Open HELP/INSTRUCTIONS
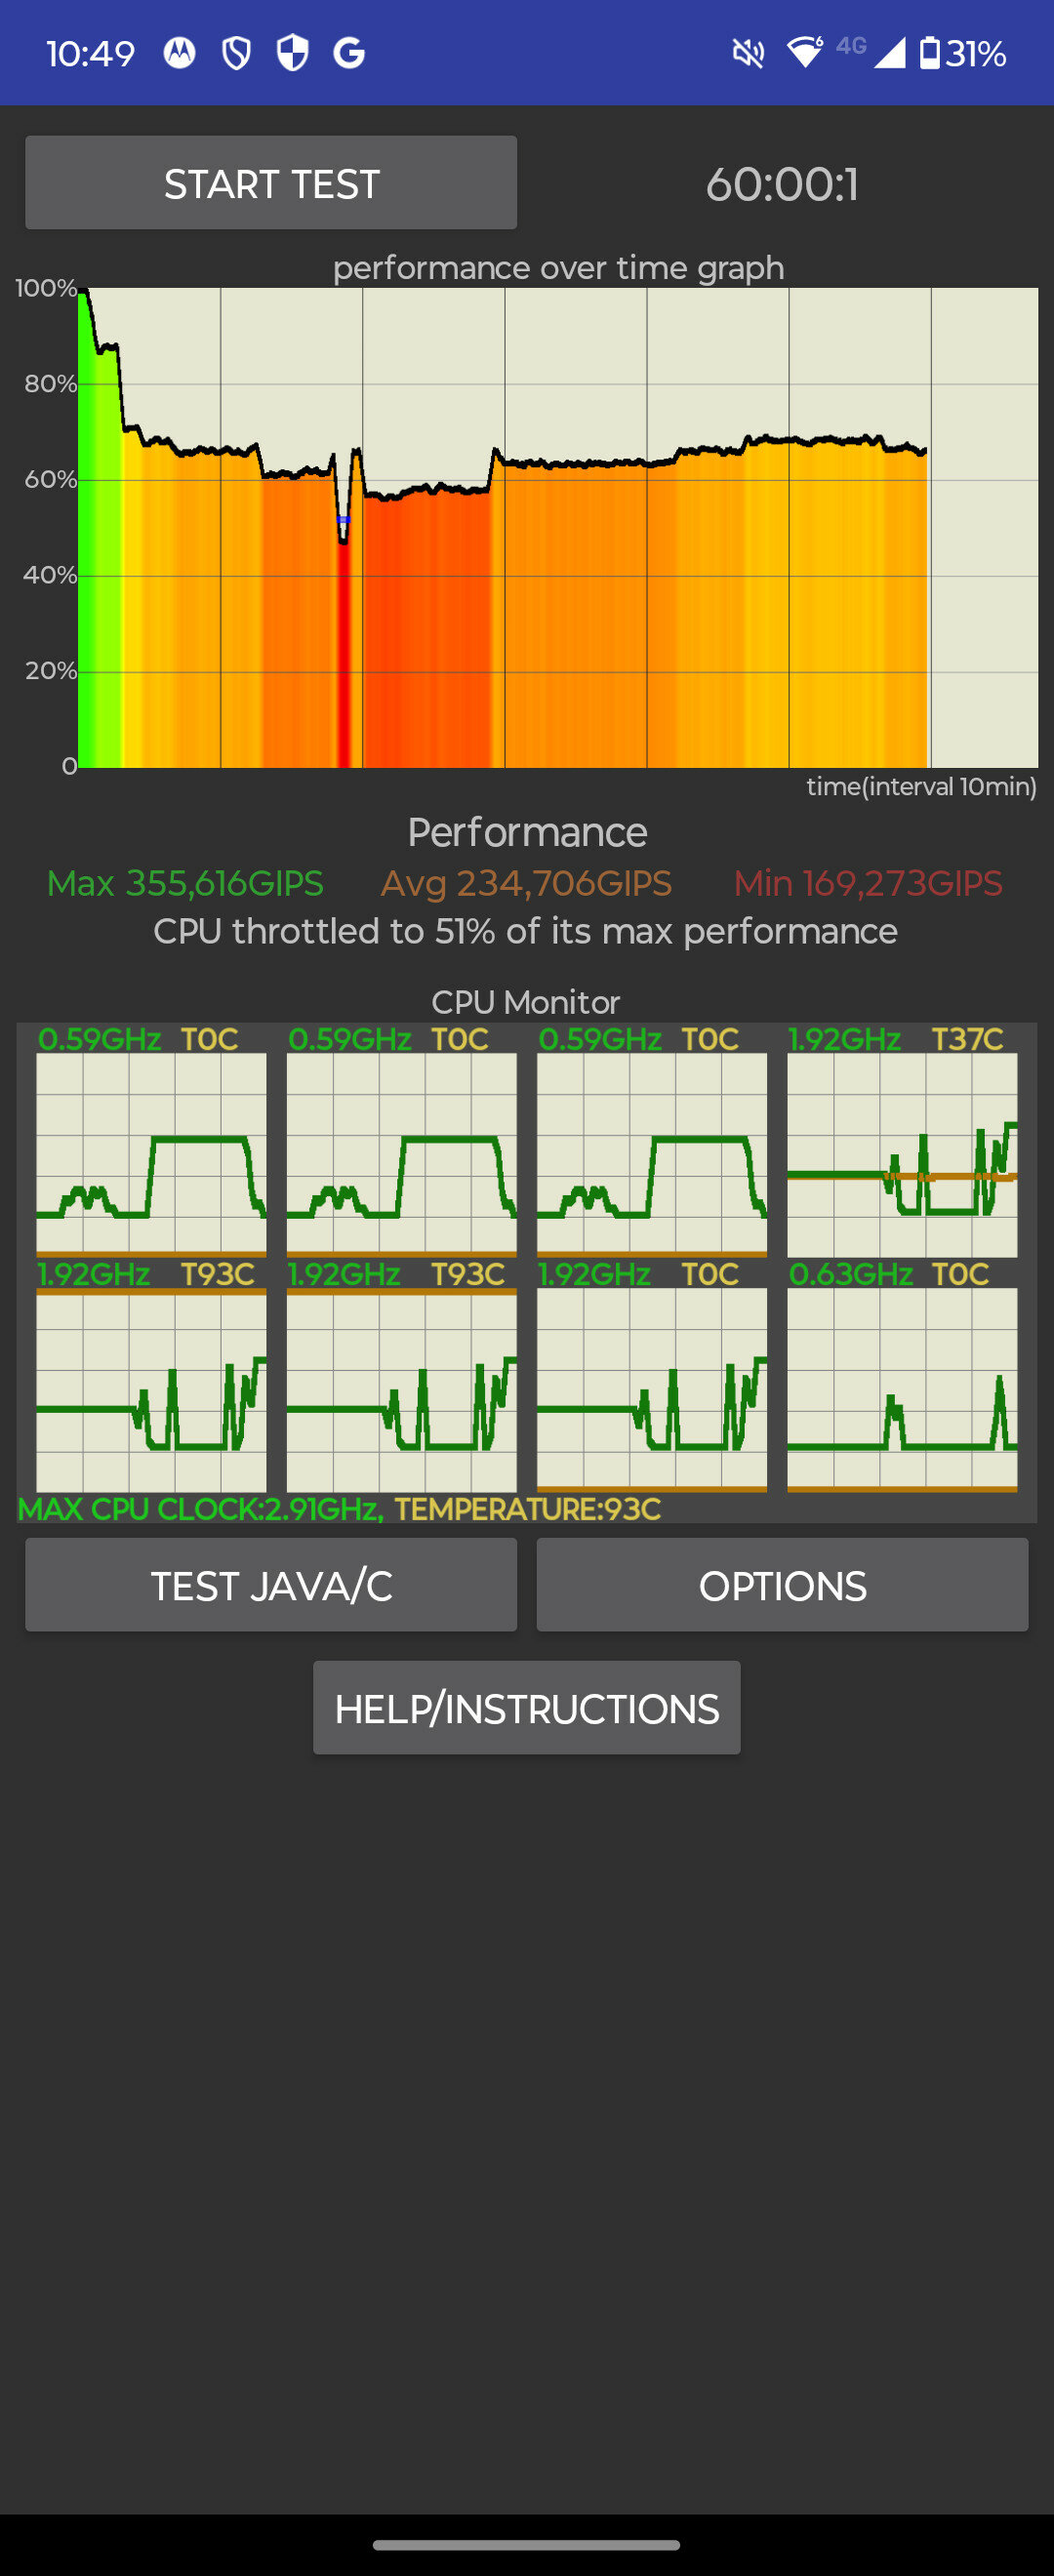The height and width of the screenshot is (2576, 1054). 527,1708
